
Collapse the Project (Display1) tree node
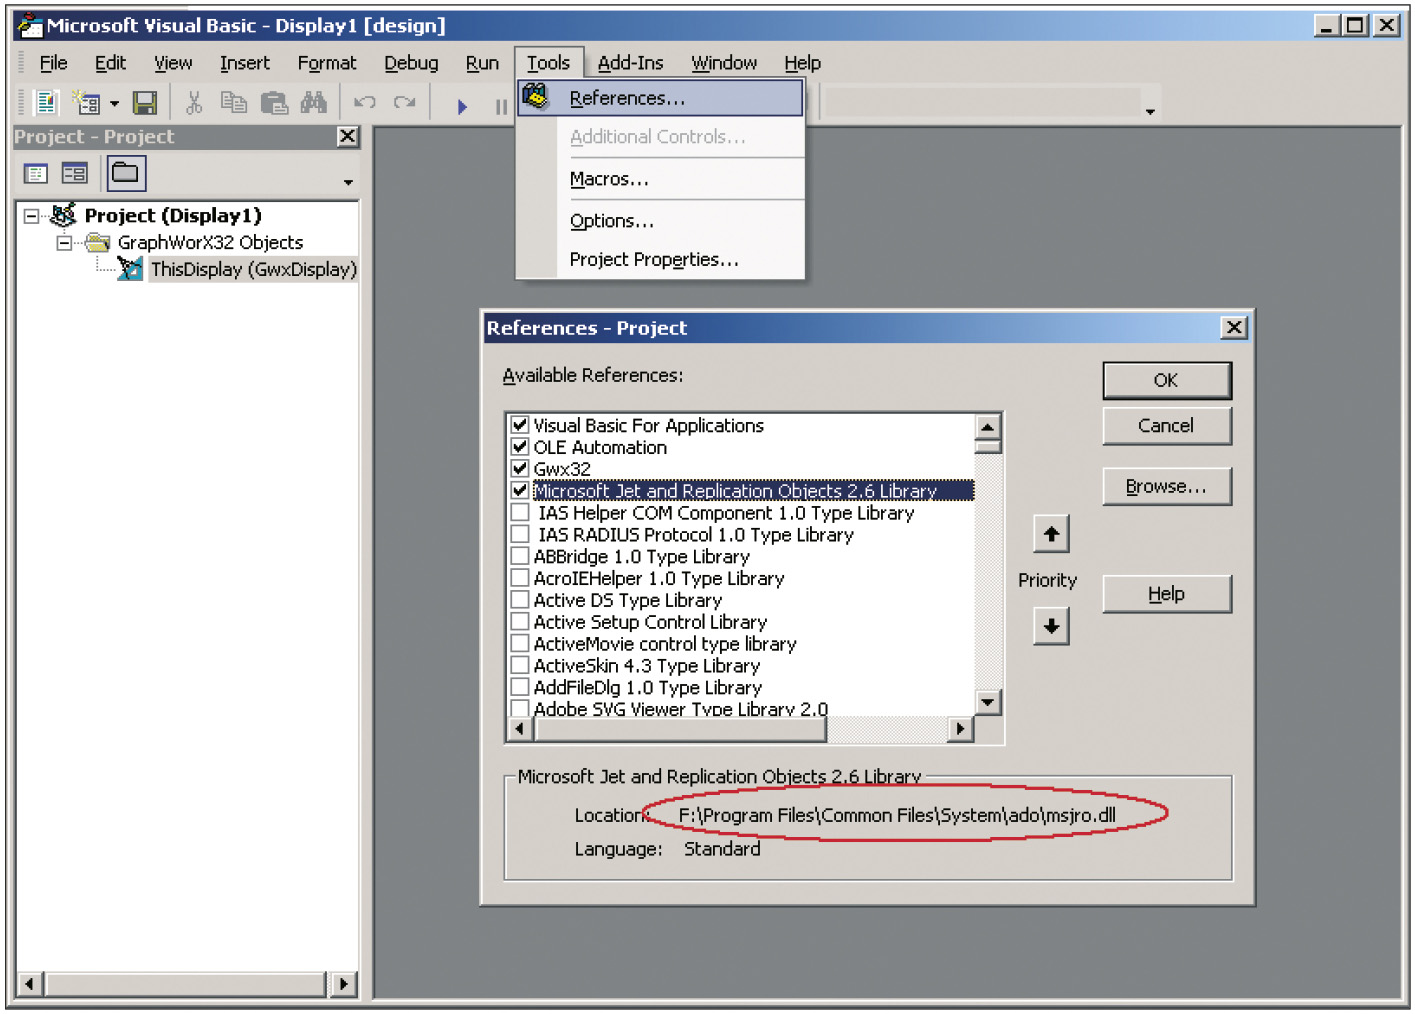[31, 216]
